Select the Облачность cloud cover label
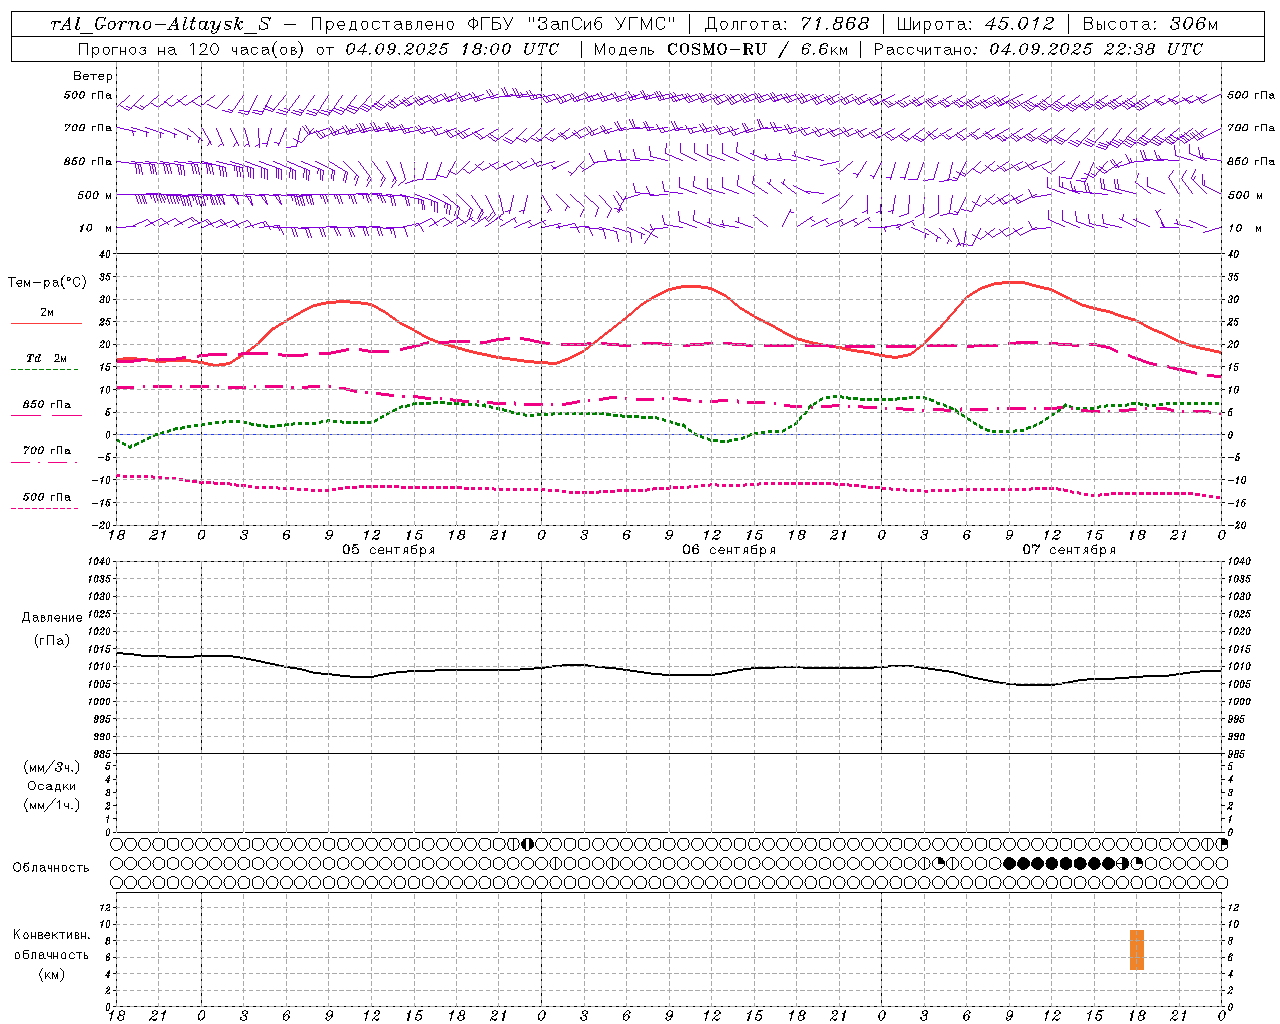1280x1024 pixels. [x=51, y=867]
